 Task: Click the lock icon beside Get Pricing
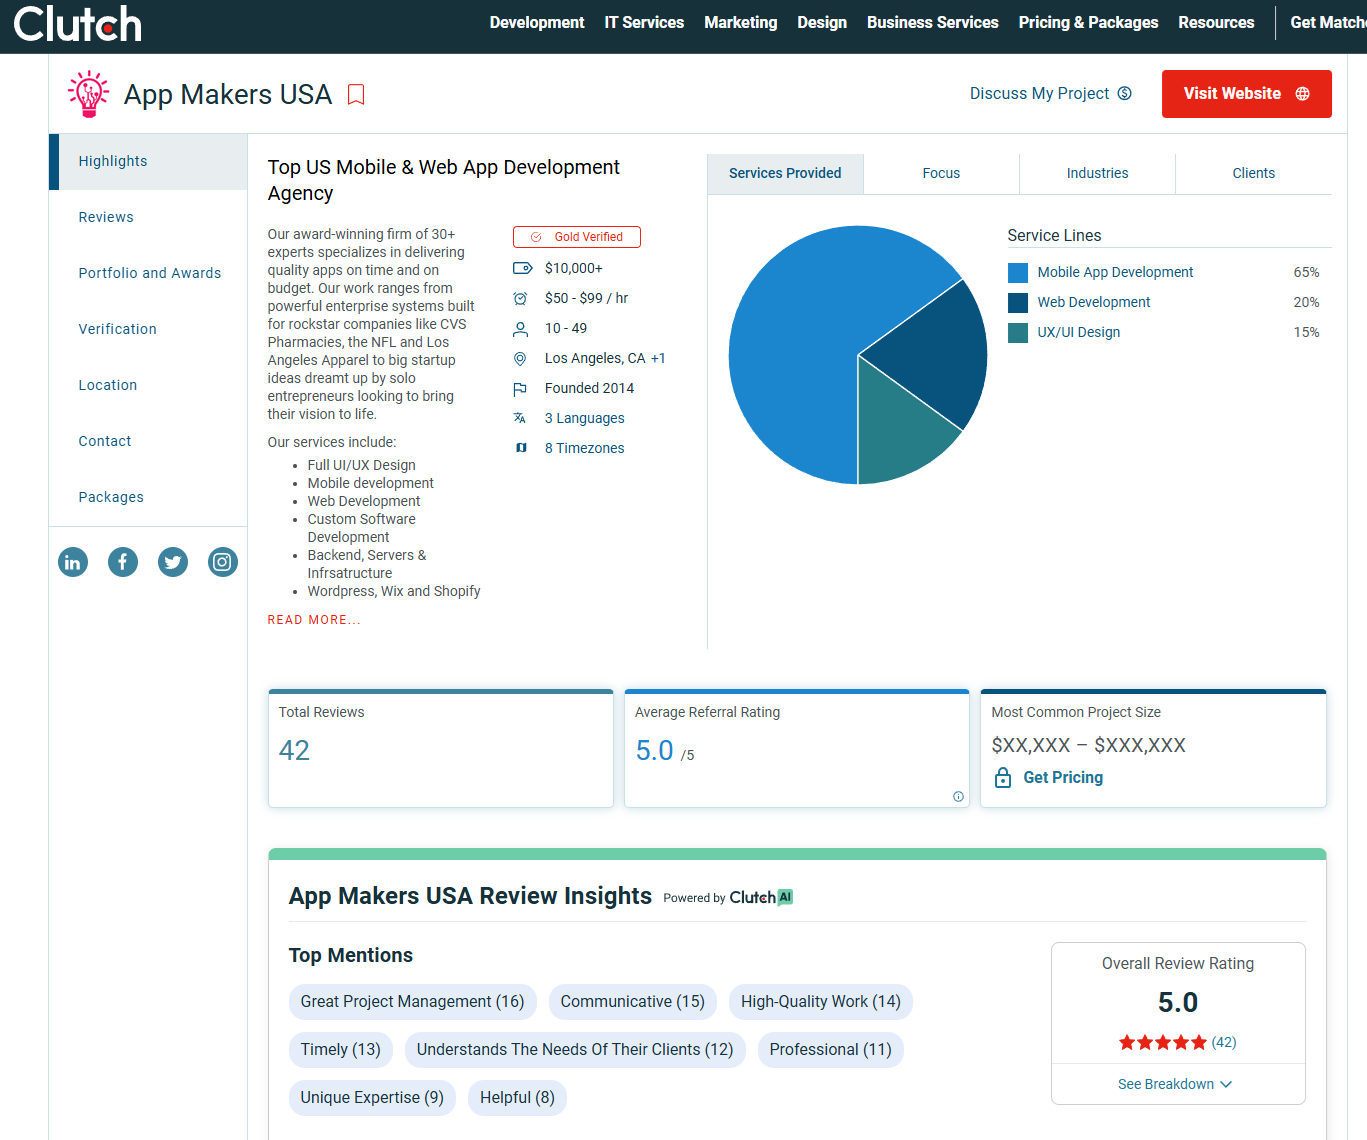1003,778
